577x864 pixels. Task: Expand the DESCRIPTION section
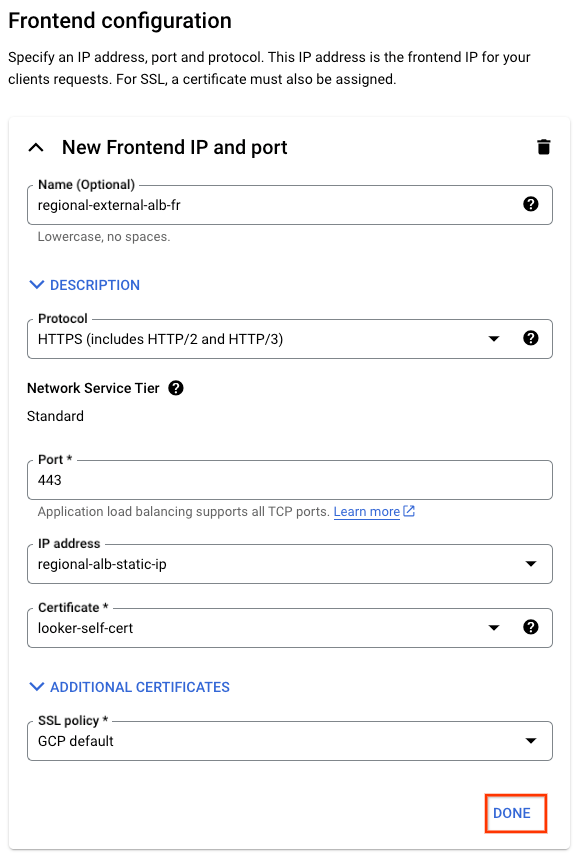(x=84, y=285)
